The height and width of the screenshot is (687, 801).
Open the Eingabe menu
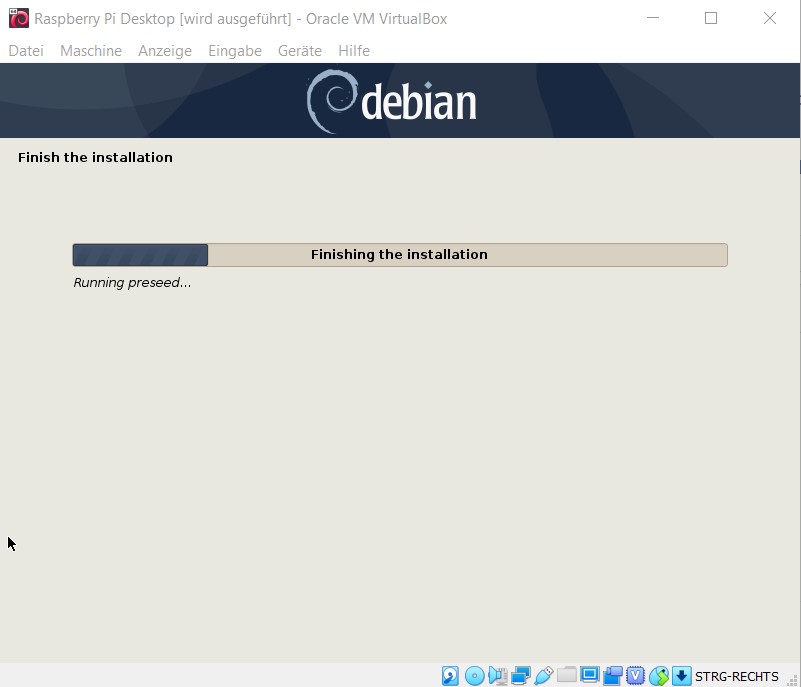point(235,51)
